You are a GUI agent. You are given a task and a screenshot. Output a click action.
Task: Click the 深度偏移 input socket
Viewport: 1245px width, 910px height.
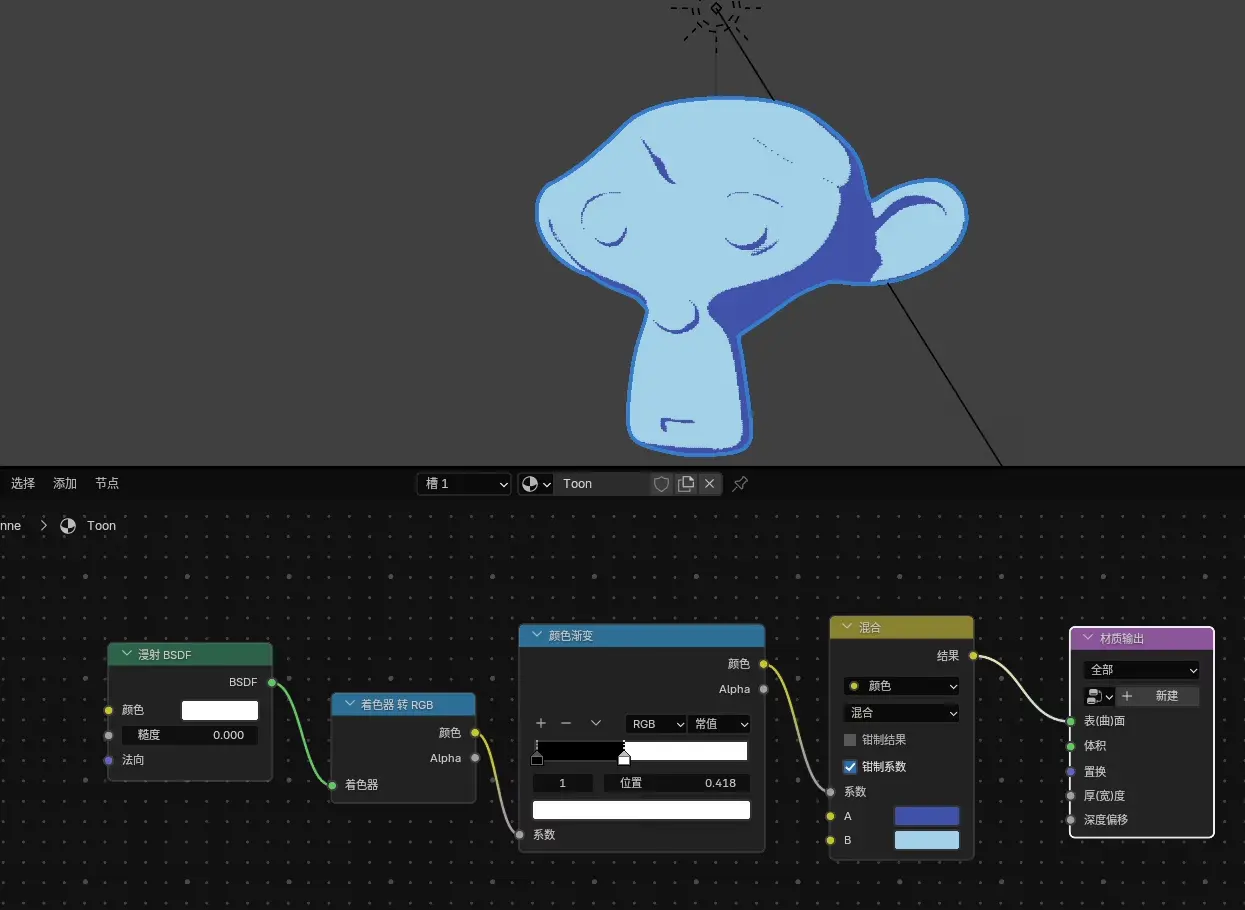1071,820
